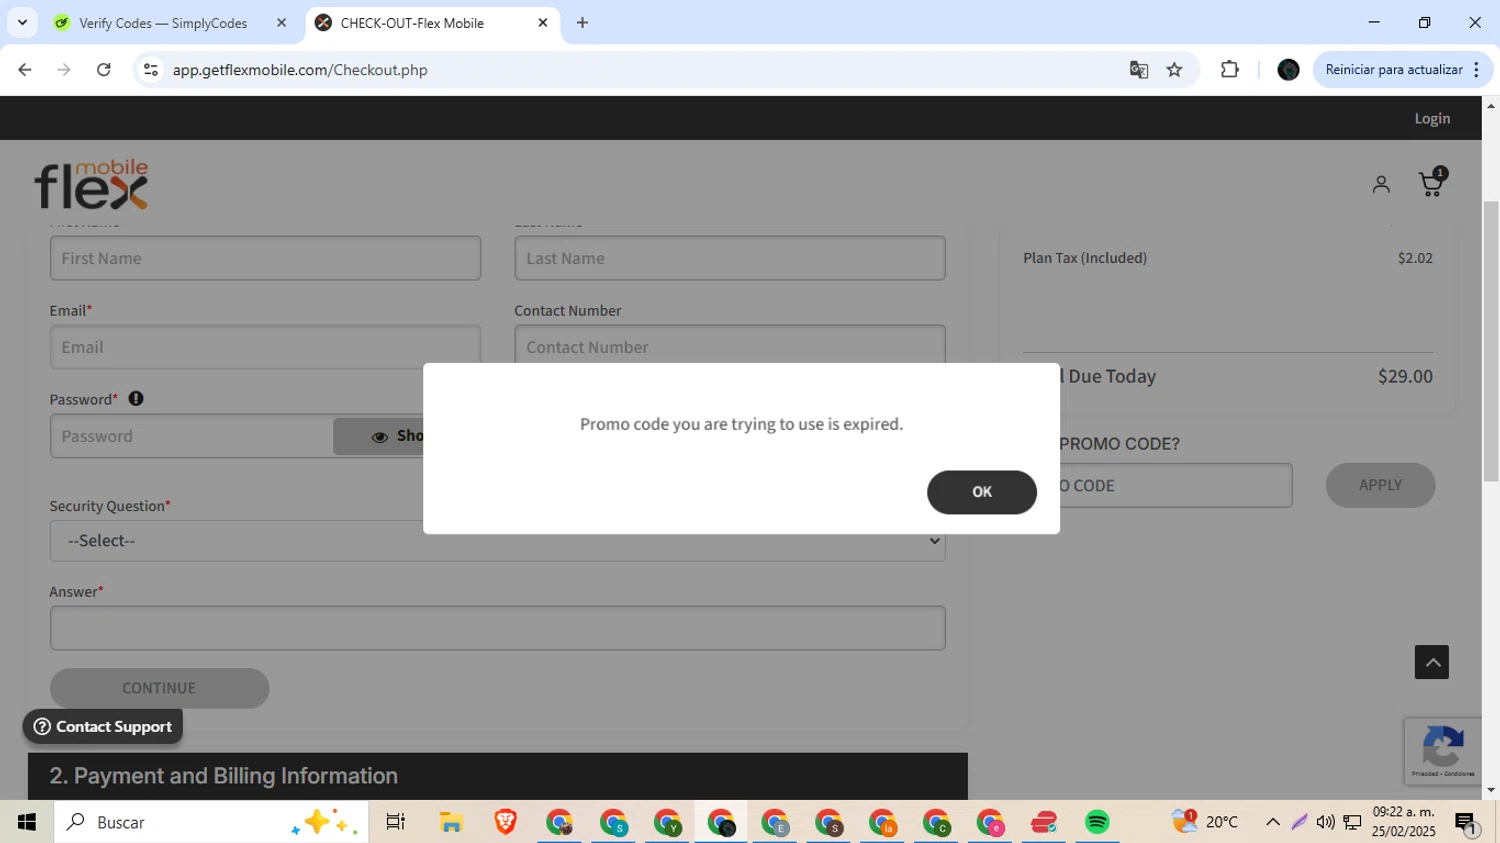Image resolution: width=1500 pixels, height=843 pixels.
Task: Open the network tray icon
Action: [x=1352, y=822]
